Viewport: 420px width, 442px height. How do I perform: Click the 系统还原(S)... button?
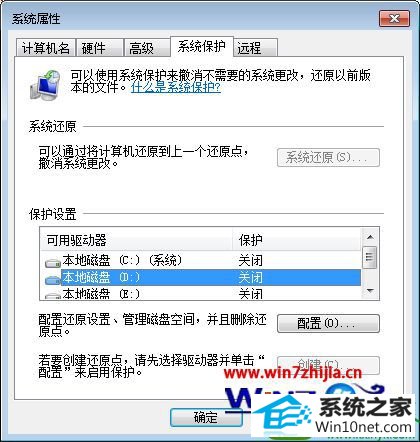pos(328,157)
